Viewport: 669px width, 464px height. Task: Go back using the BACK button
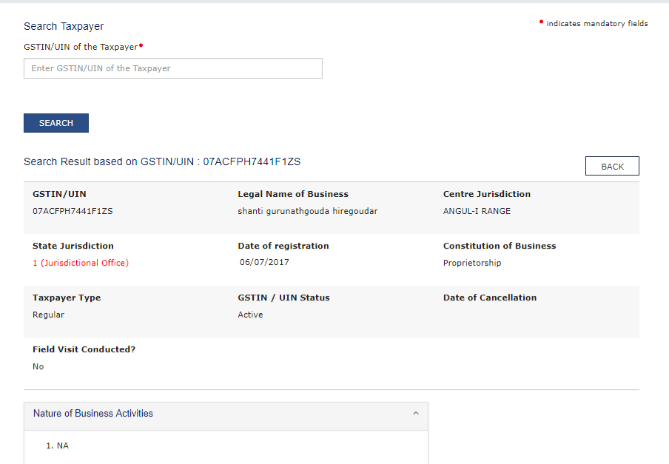coord(612,166)
